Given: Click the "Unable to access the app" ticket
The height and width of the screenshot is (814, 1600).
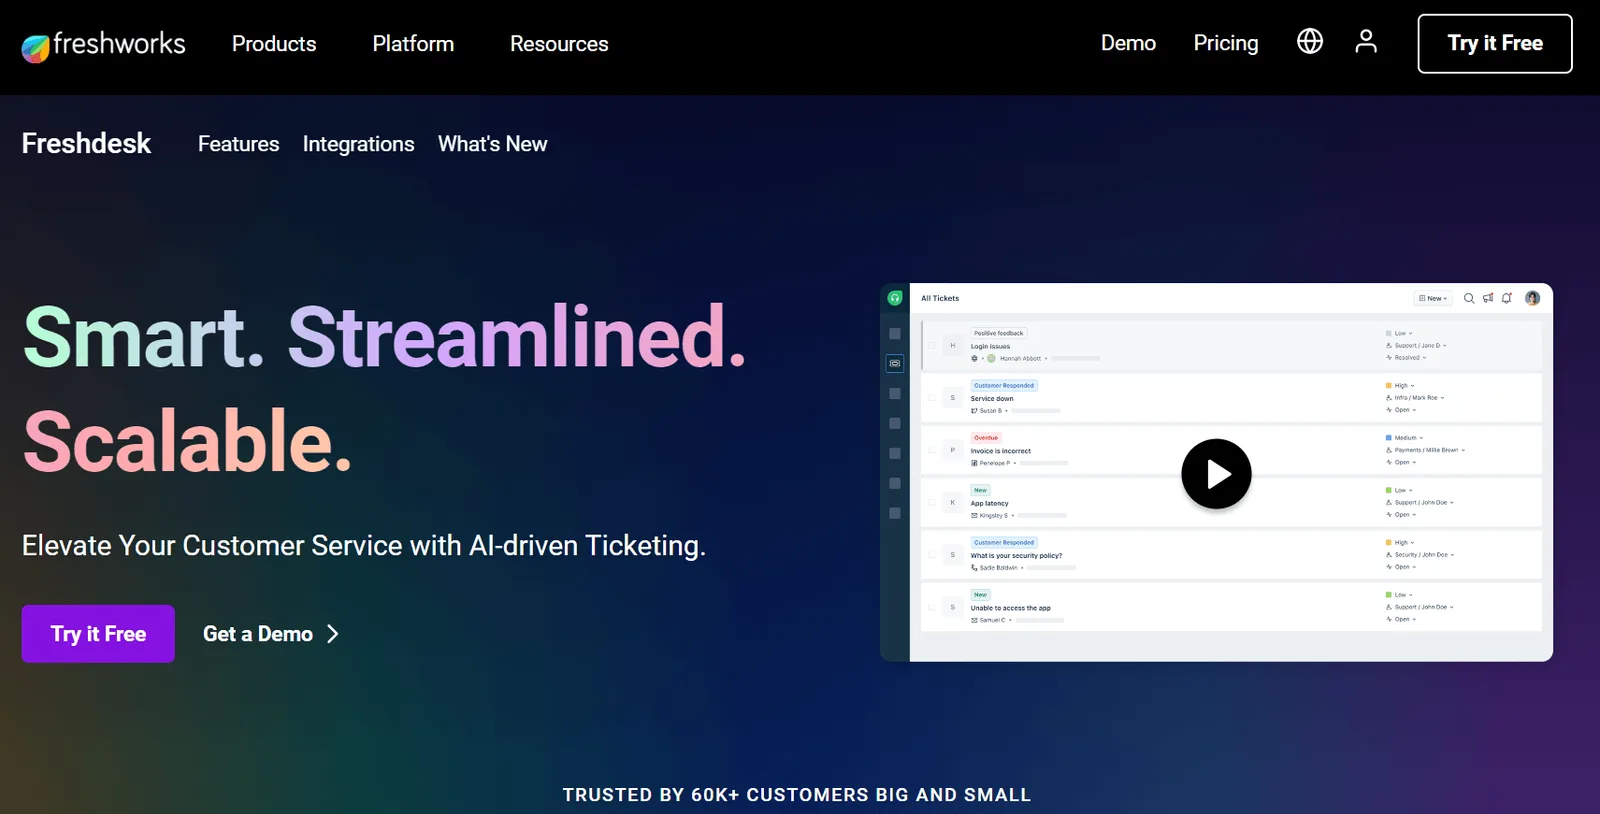Looking at the screenshot, I should pyautogui.click(x=1011, y=608).
